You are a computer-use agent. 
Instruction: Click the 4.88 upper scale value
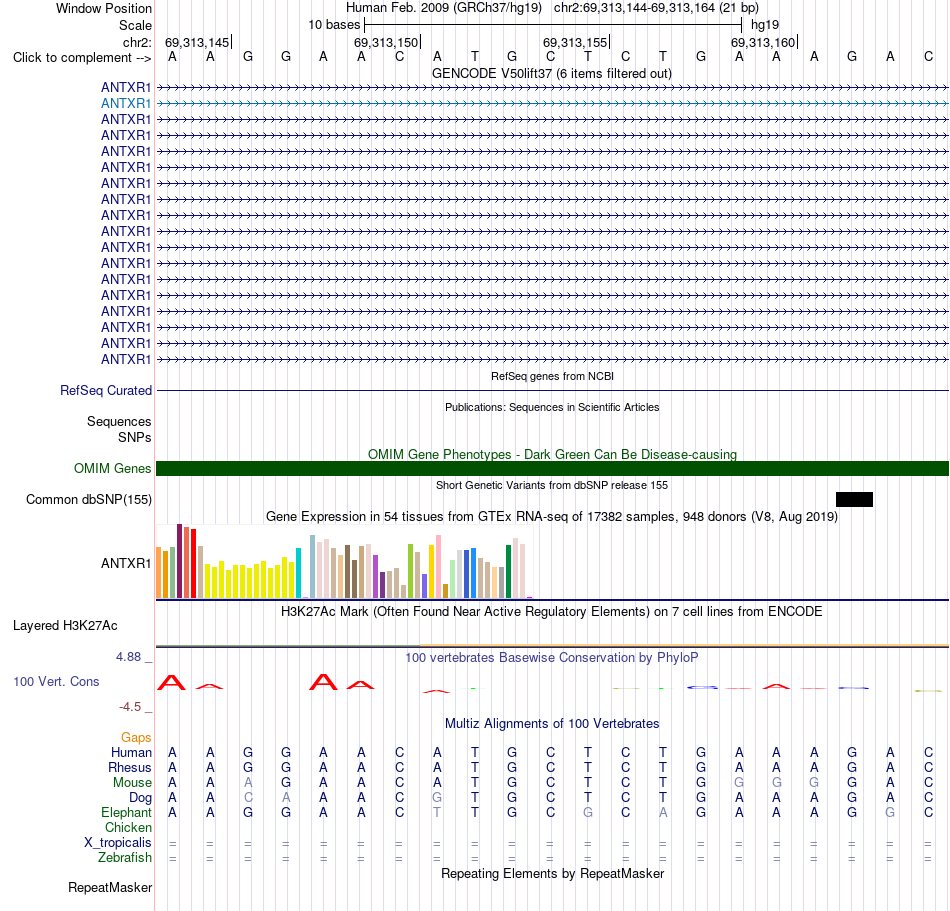tap(128, 657)
